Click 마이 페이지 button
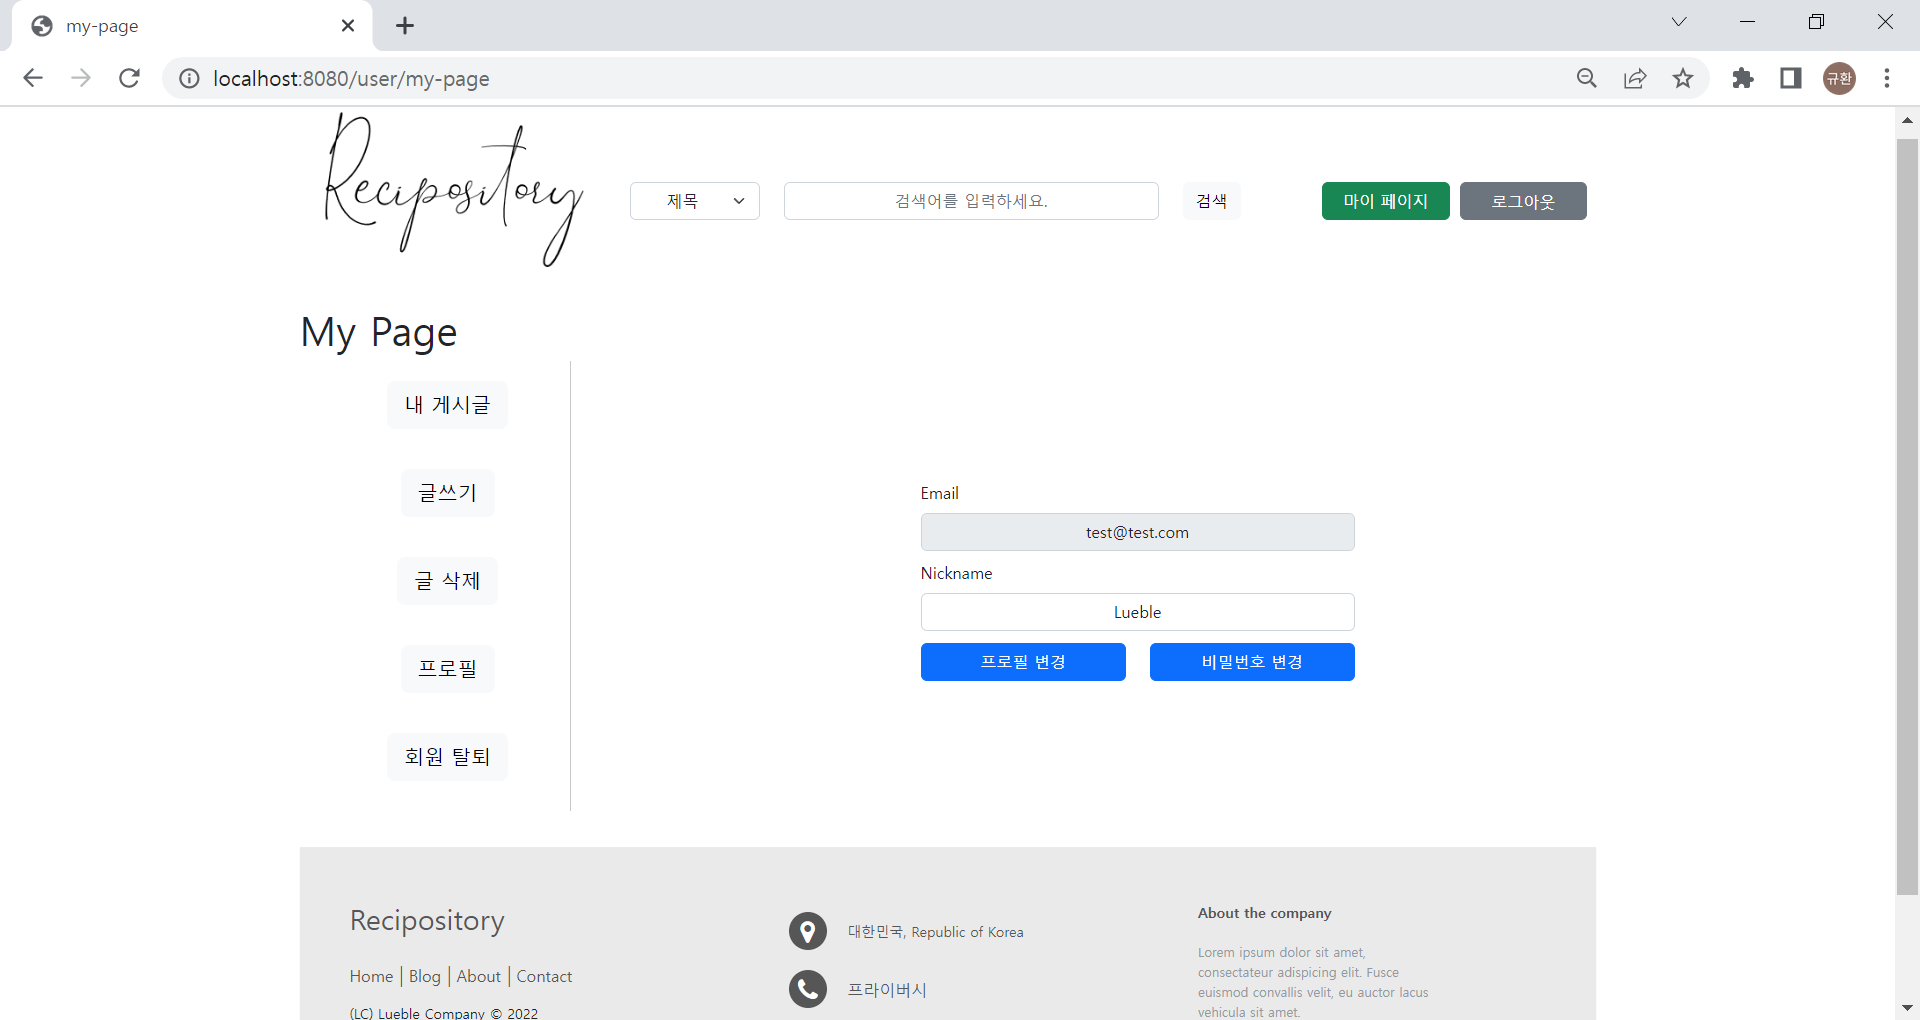 coord(1385,200)
